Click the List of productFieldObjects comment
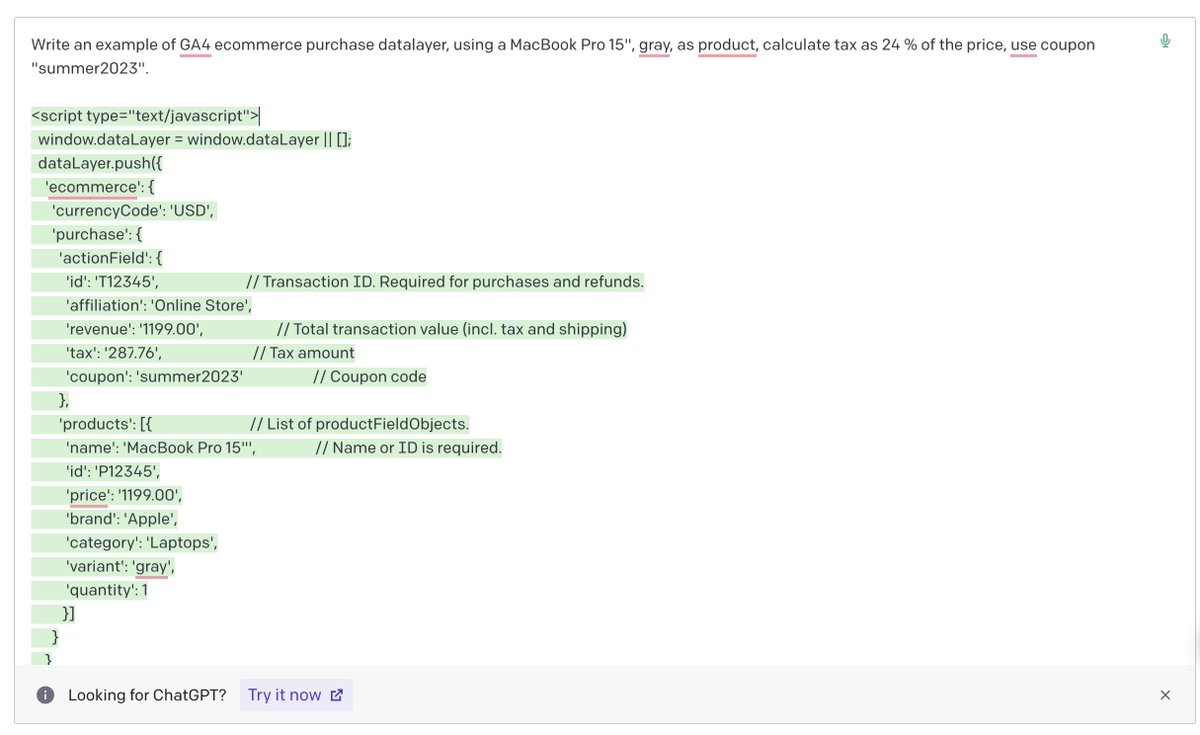 click(x=359, y=424)
